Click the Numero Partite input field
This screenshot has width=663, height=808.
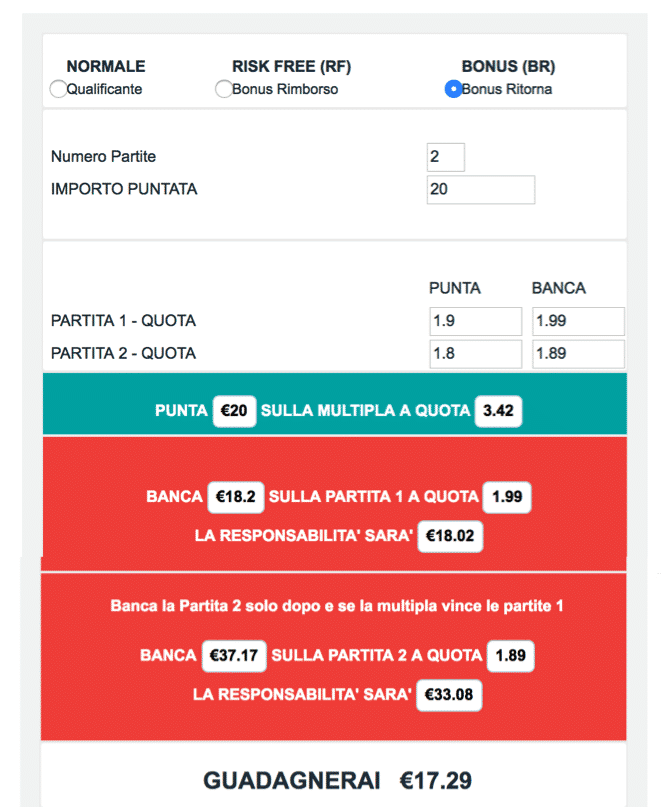click(x=446, y=157)
